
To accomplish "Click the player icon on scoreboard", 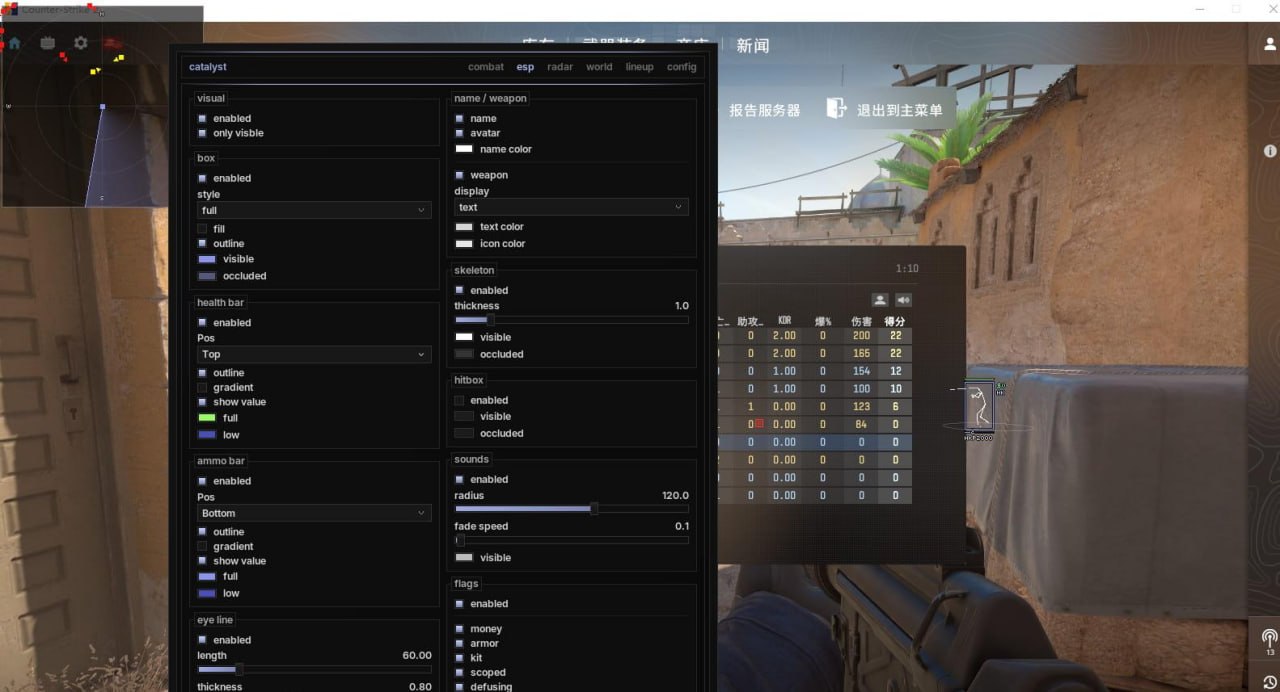I will coord(880,300).
